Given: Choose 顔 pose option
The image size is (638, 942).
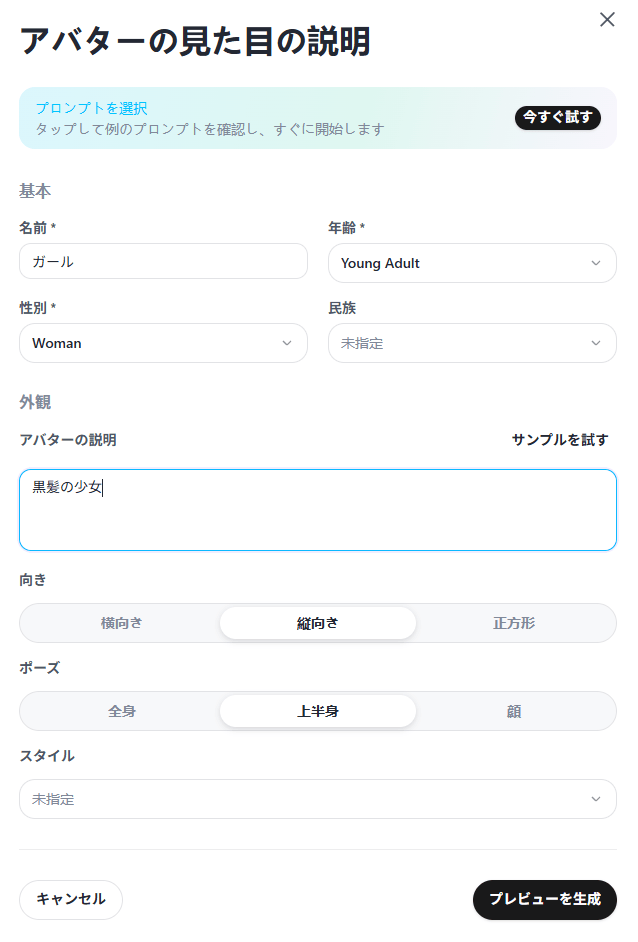Looking at the screenshot, I should [514, 711].
